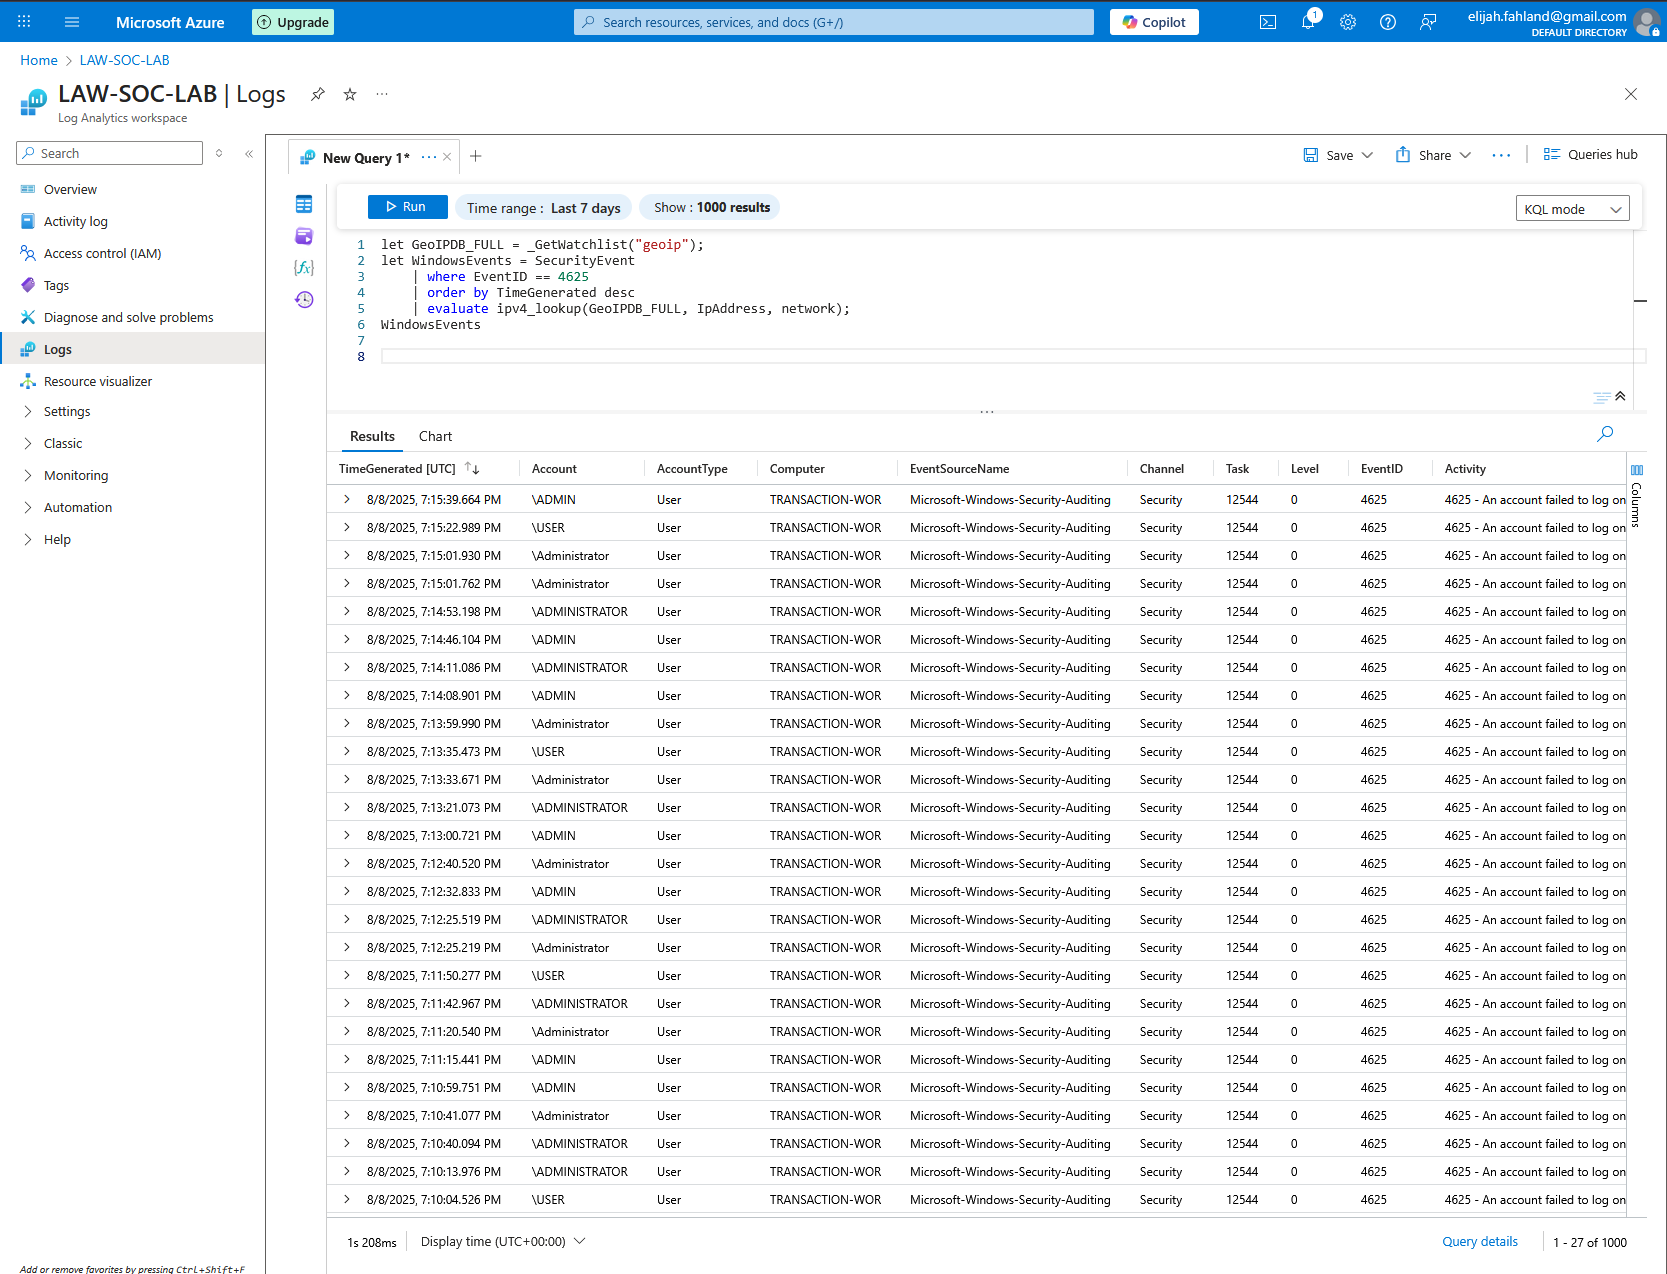The width and height of the screenshot is (1667, 1274).
Task: Run the query
Action: (407, 207)
